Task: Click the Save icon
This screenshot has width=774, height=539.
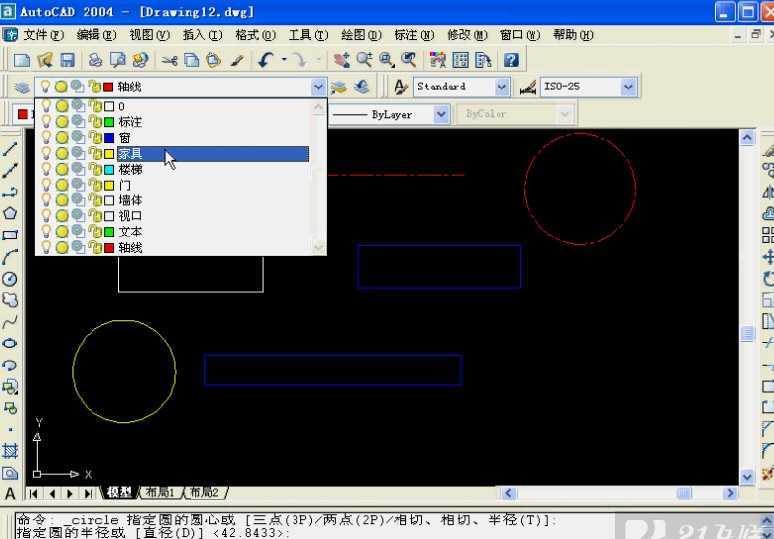Action: coord(67,60)
